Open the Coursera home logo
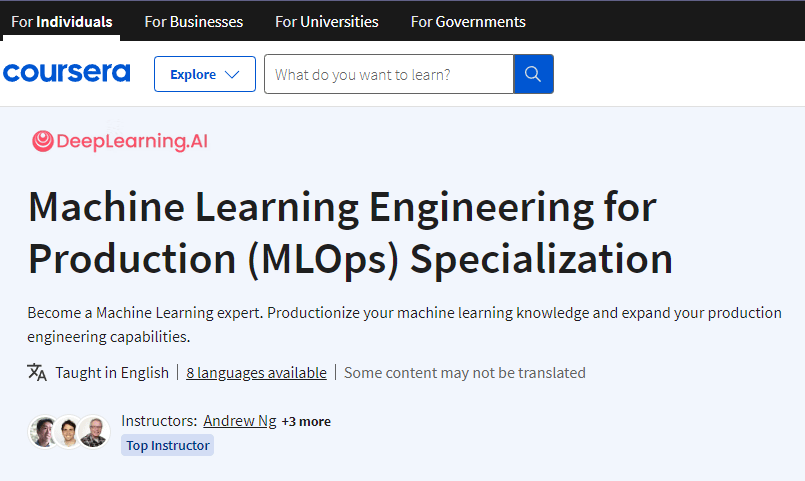805x481 pixels. click(67, 73)
